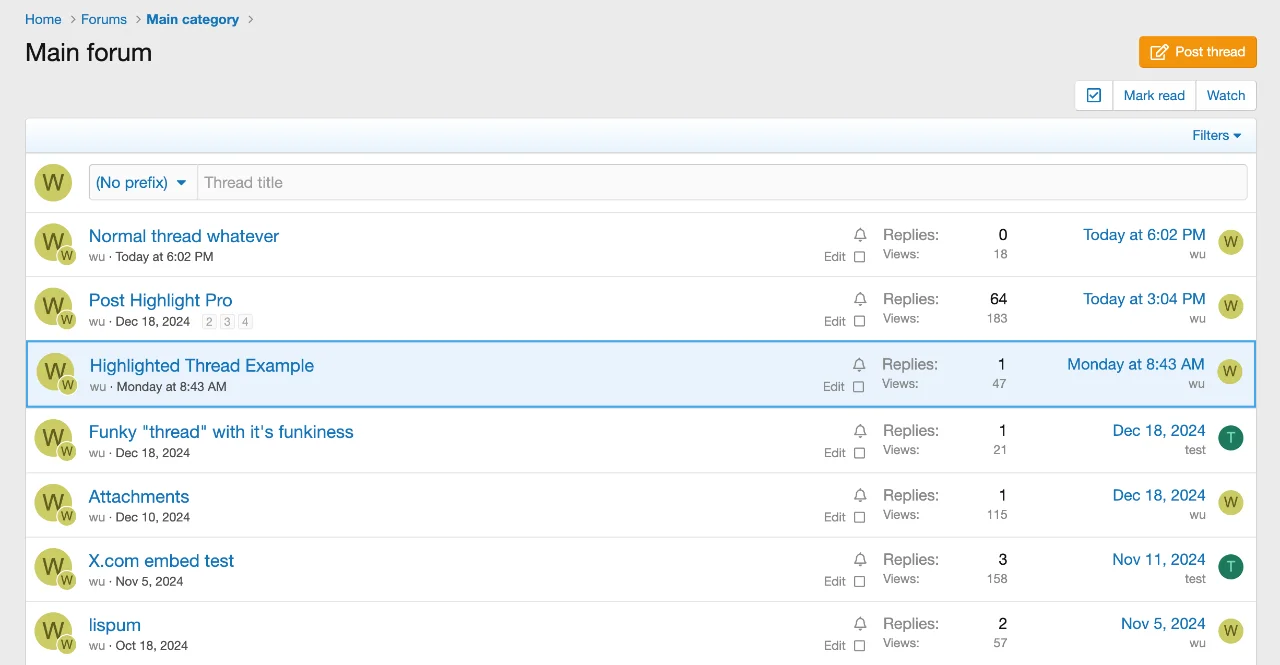
Task: Go to Forums in breadcrumb
Action: pos(104,19)
